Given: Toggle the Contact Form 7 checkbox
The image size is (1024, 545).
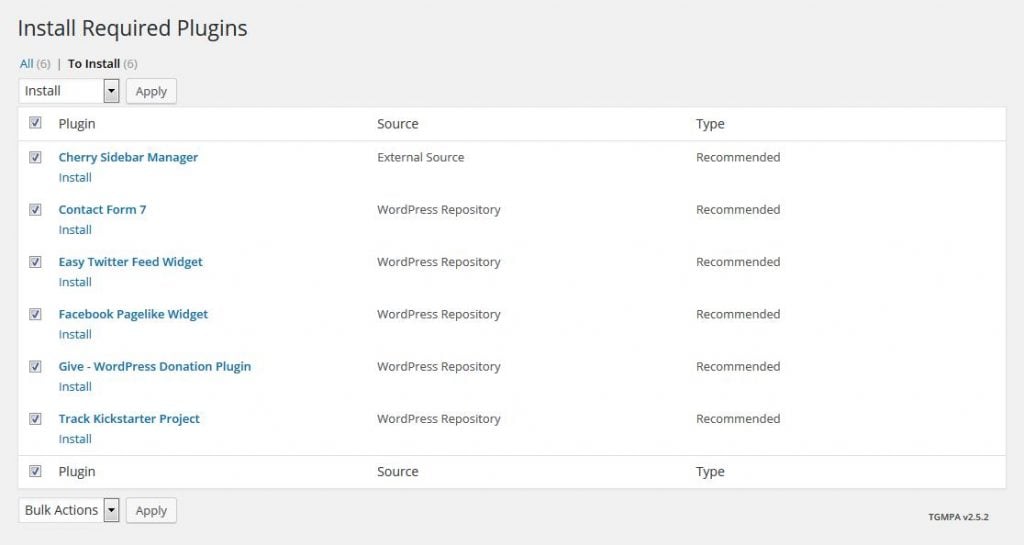Looking at the screenshot, I should (x=36, y=210).
